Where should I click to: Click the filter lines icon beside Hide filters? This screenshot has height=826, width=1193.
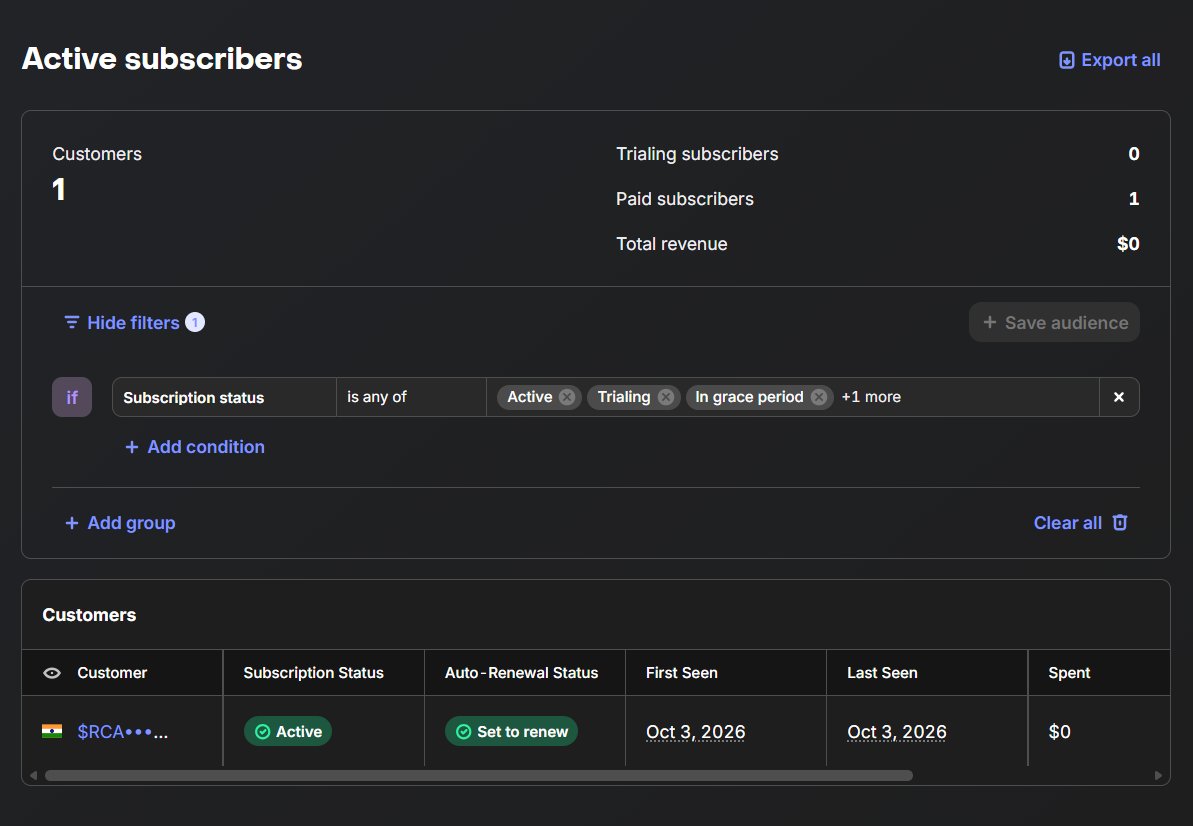tap(72, 322)
